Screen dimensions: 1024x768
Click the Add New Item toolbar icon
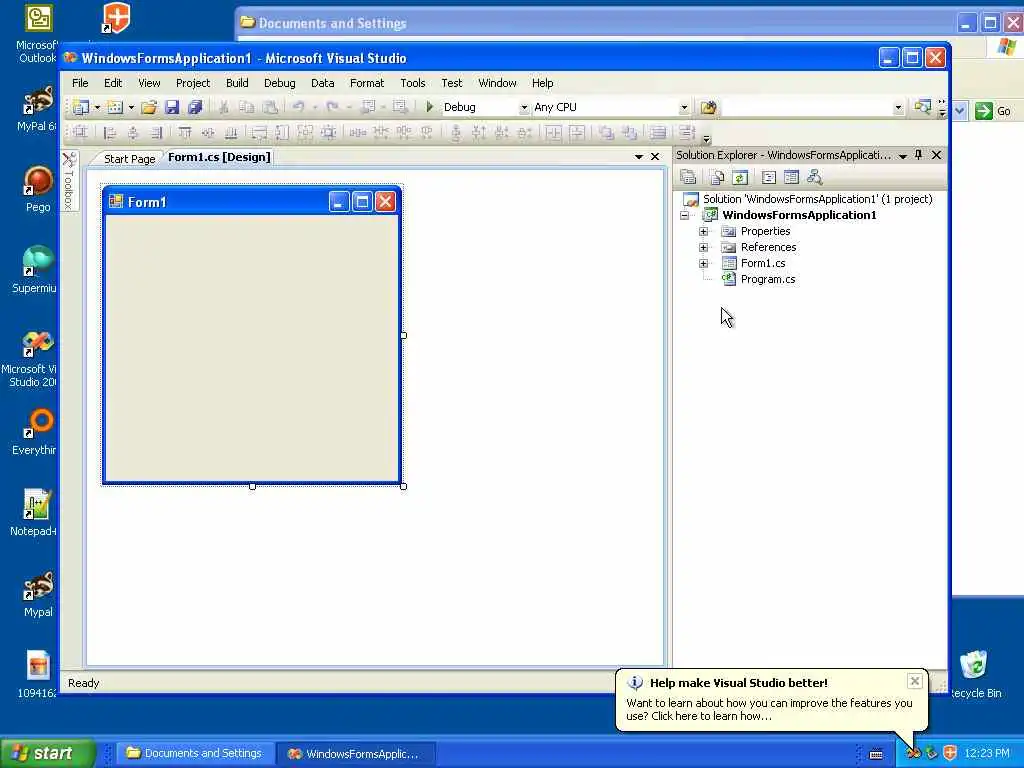point(115,107)
